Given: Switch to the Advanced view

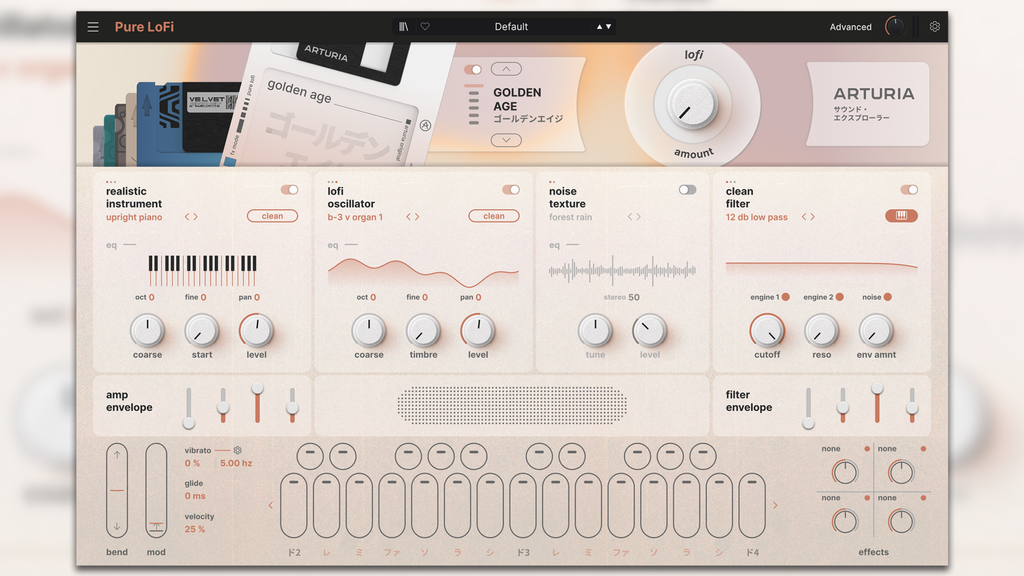Looking at the screenshot, I should [850, 27].
